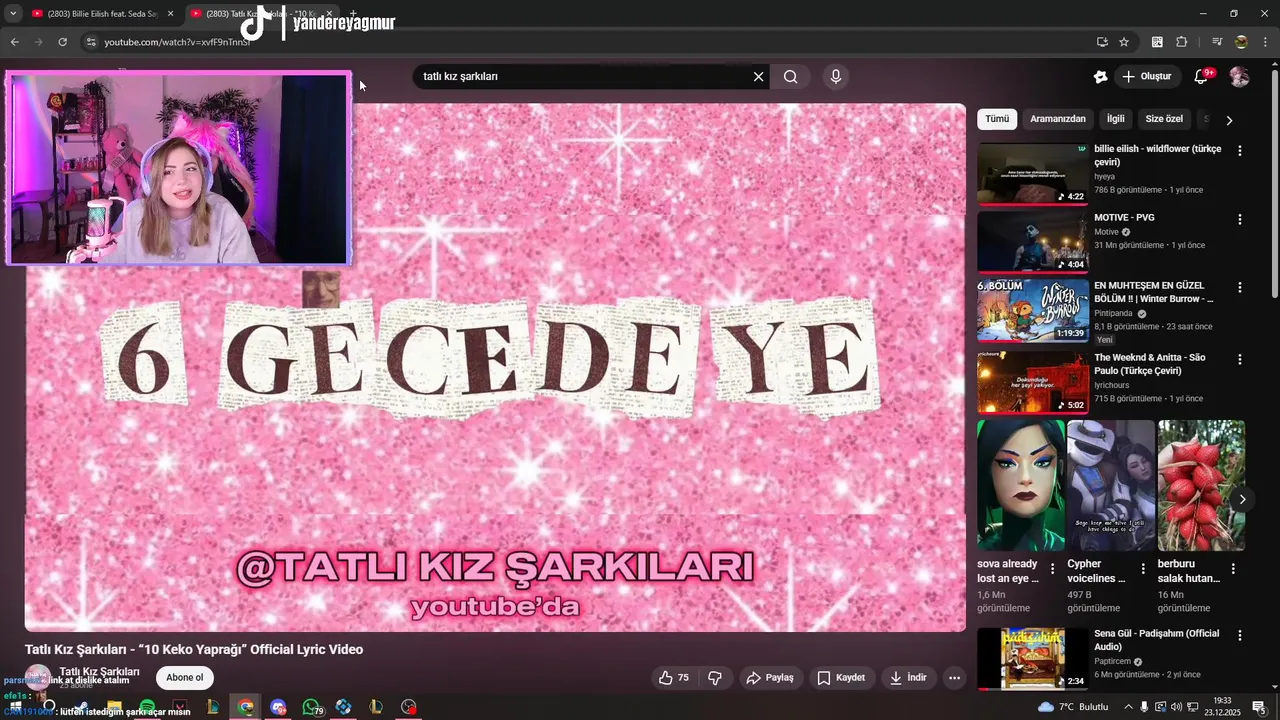1280x720 pixels.
Task: Open options for Cypher voicelines short
Action: coord(1142,568)
